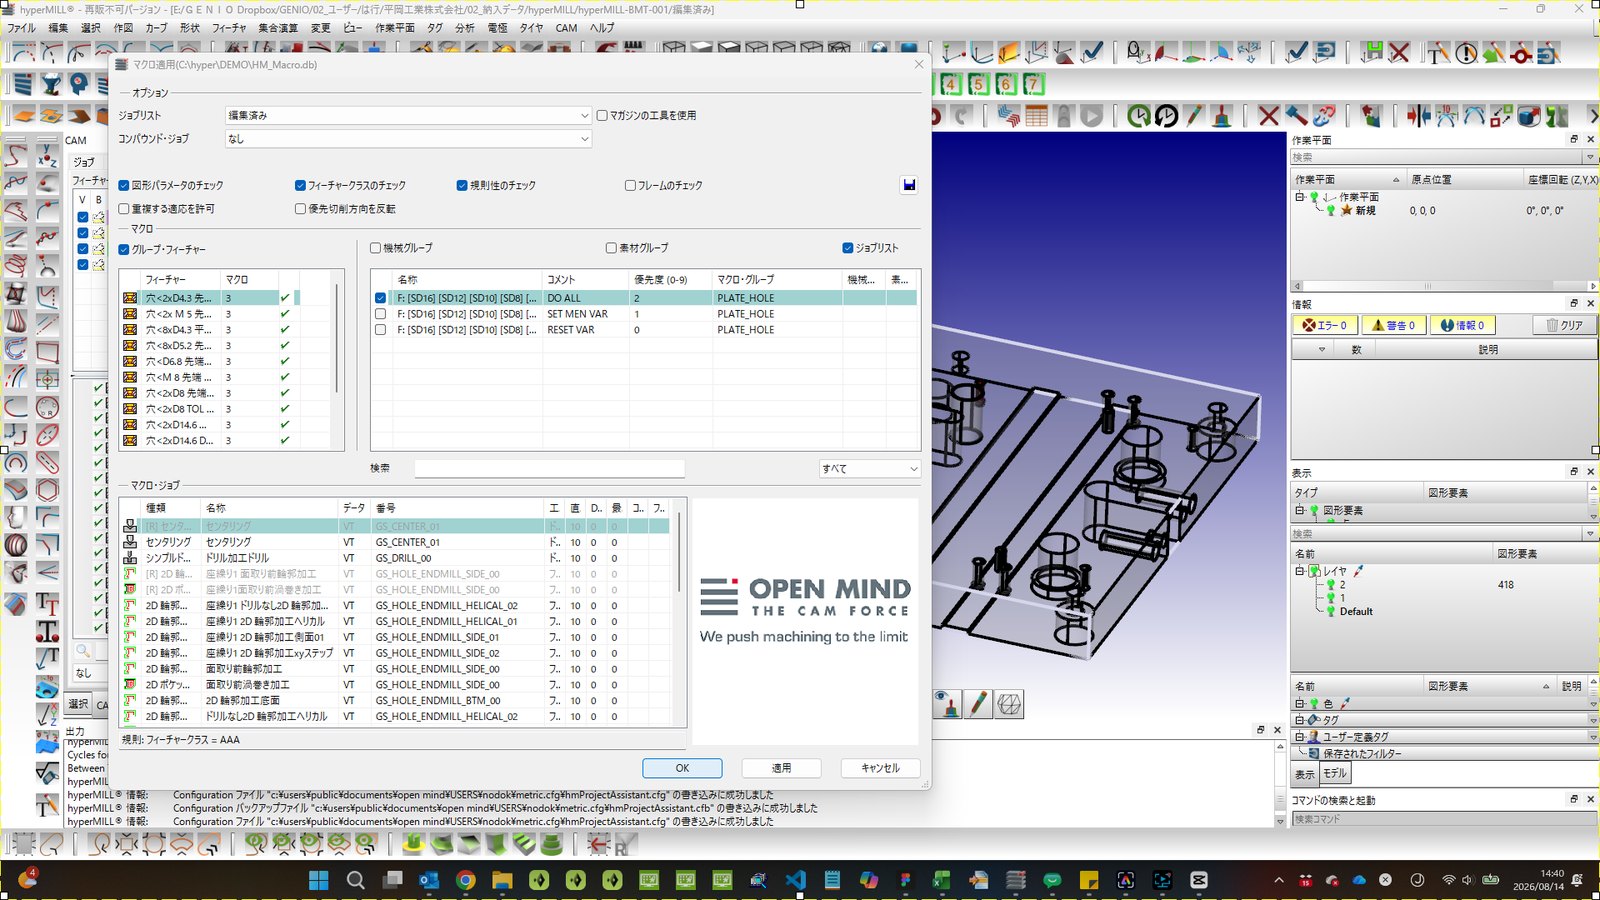The width and height of the screenshot is (1600, 900).
Task: Uncheck 図形パラメータのチェック checkbox
Action: (124, 186)
